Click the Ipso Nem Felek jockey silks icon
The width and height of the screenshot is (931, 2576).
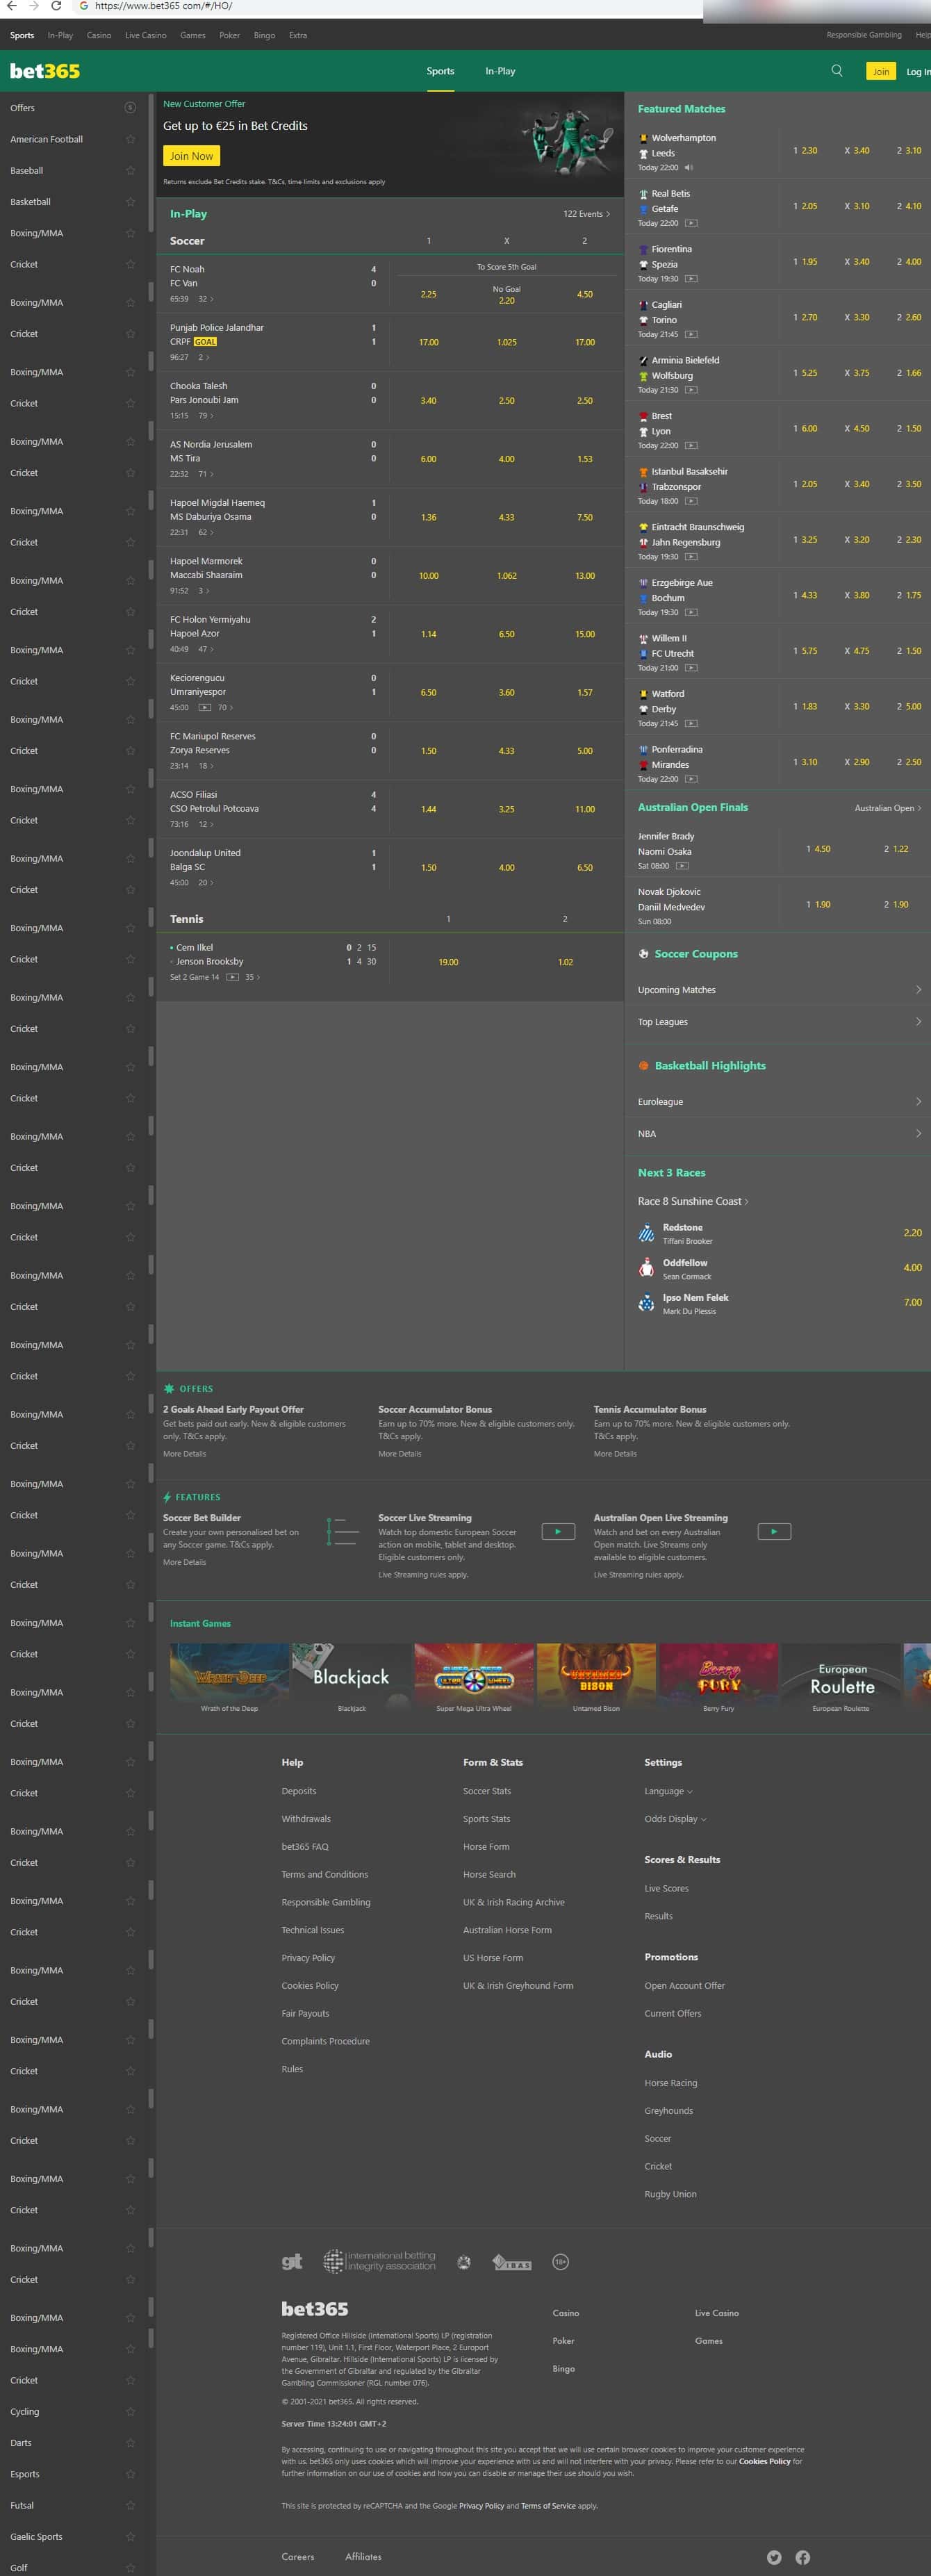pos(647,1303)
